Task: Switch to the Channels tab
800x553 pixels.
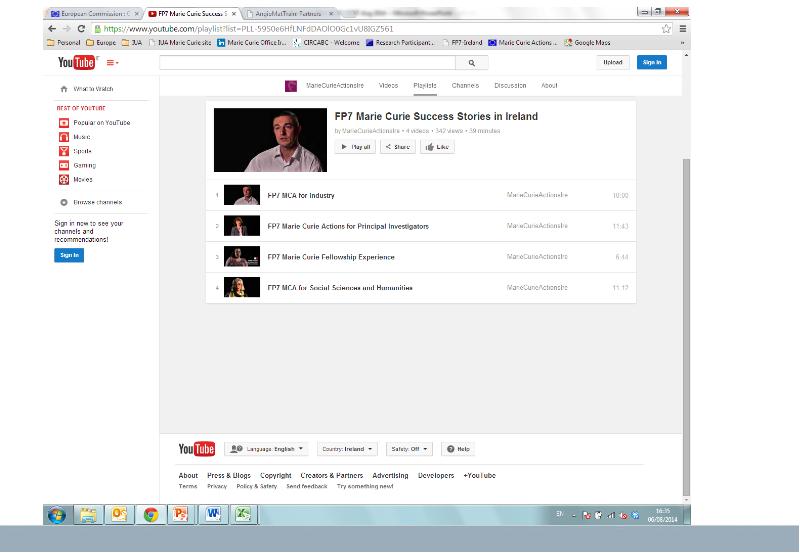Action: [x=465, y=86]
